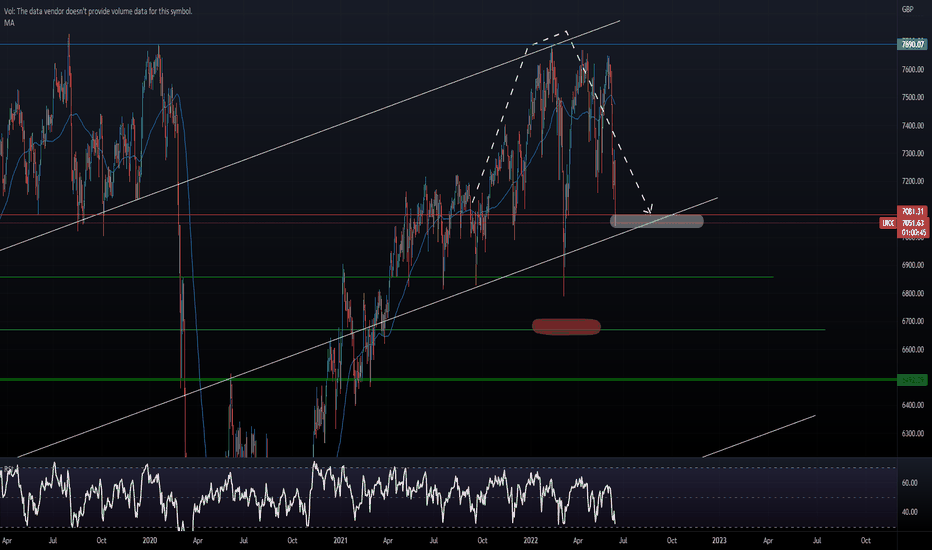The height and width of the screenshot is (550, 932).
Task: Select the MA indicator label
Action: tap(9, 23)
